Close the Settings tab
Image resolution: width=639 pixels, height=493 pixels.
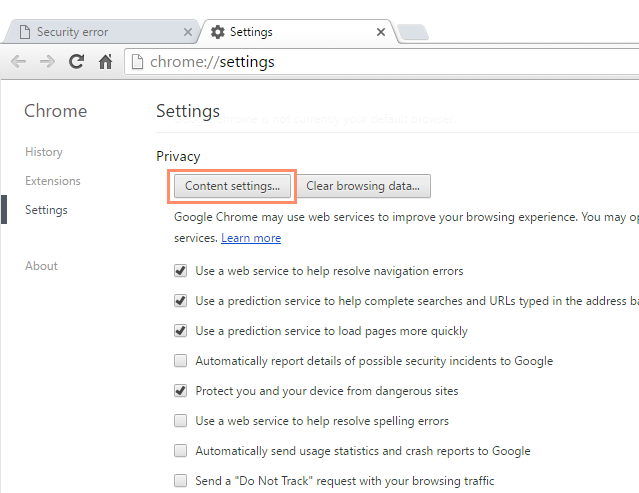380,32
